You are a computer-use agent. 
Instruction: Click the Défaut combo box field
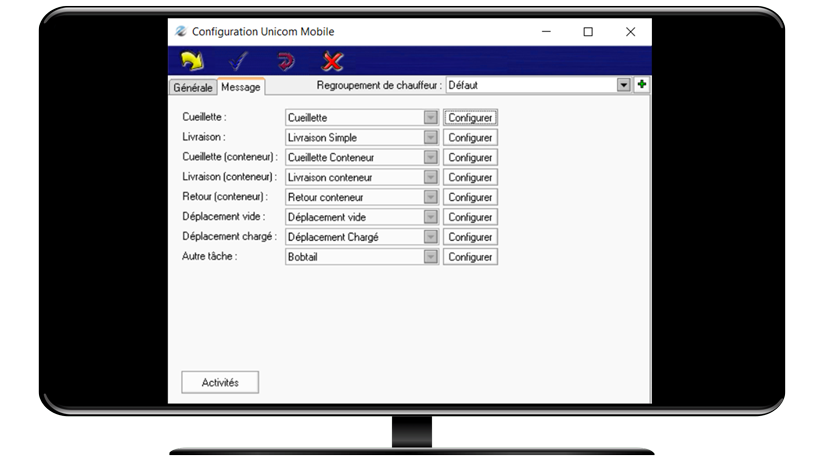point(538,85)
